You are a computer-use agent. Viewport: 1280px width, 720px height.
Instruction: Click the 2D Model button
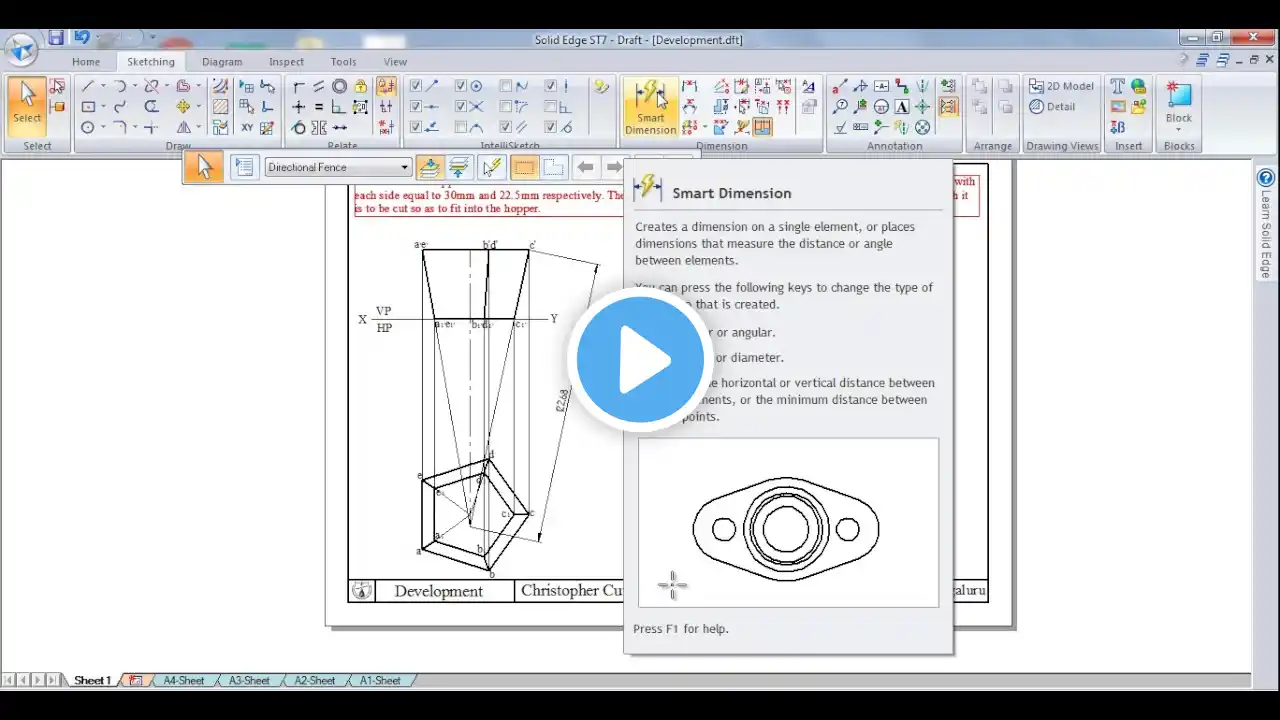[x=1061, y=87]
